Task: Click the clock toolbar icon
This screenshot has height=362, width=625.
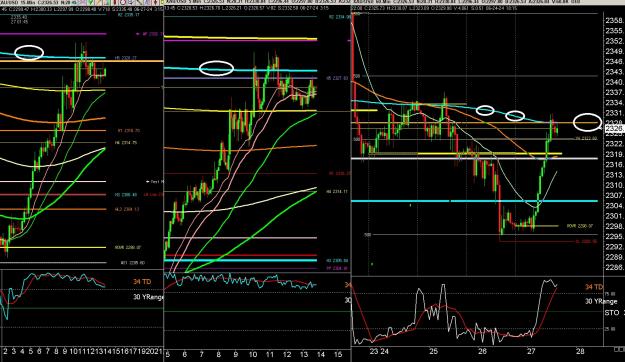Action: coord(124,2)
